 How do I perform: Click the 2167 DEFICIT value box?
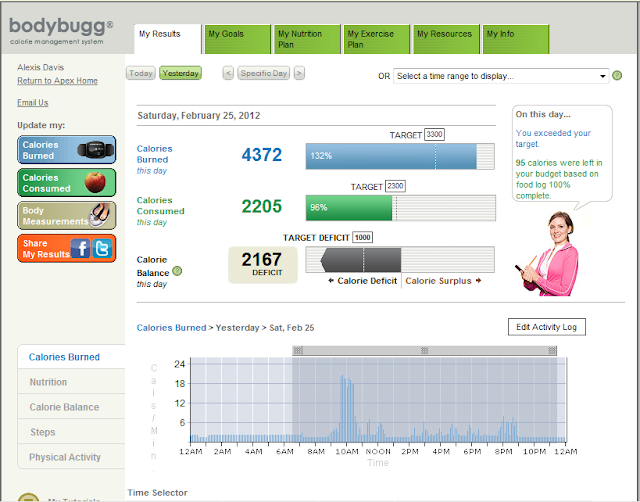click(x=263, y=265)
